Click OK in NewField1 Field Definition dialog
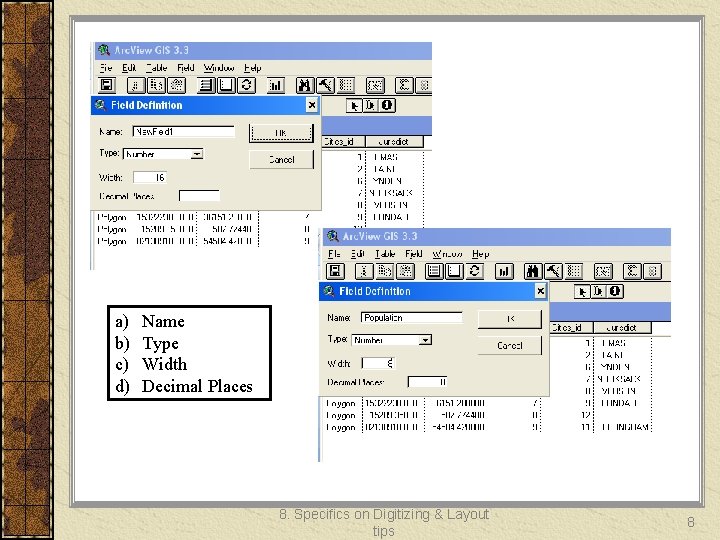720x540 pixels. 281,133
